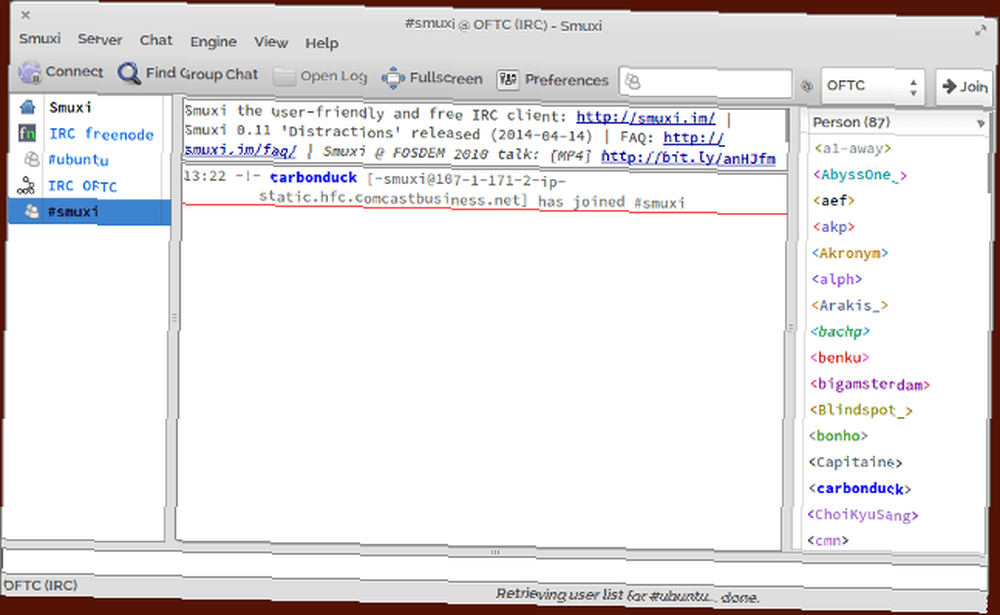Screen dimensions: 1000x615
Task: Open the Smuxi menu
Action: click(40, 39)
